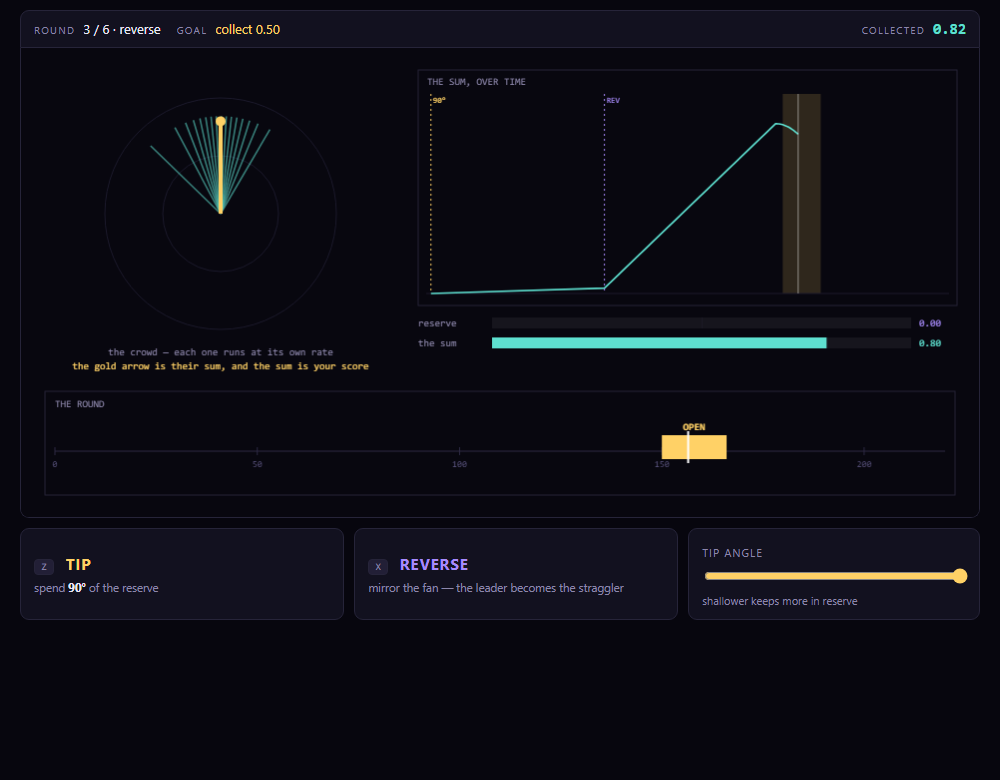Click the 'THE SUM, OVER TIME' chart title
Viewport: 1000px width, 780px height.
coord(476,82)
